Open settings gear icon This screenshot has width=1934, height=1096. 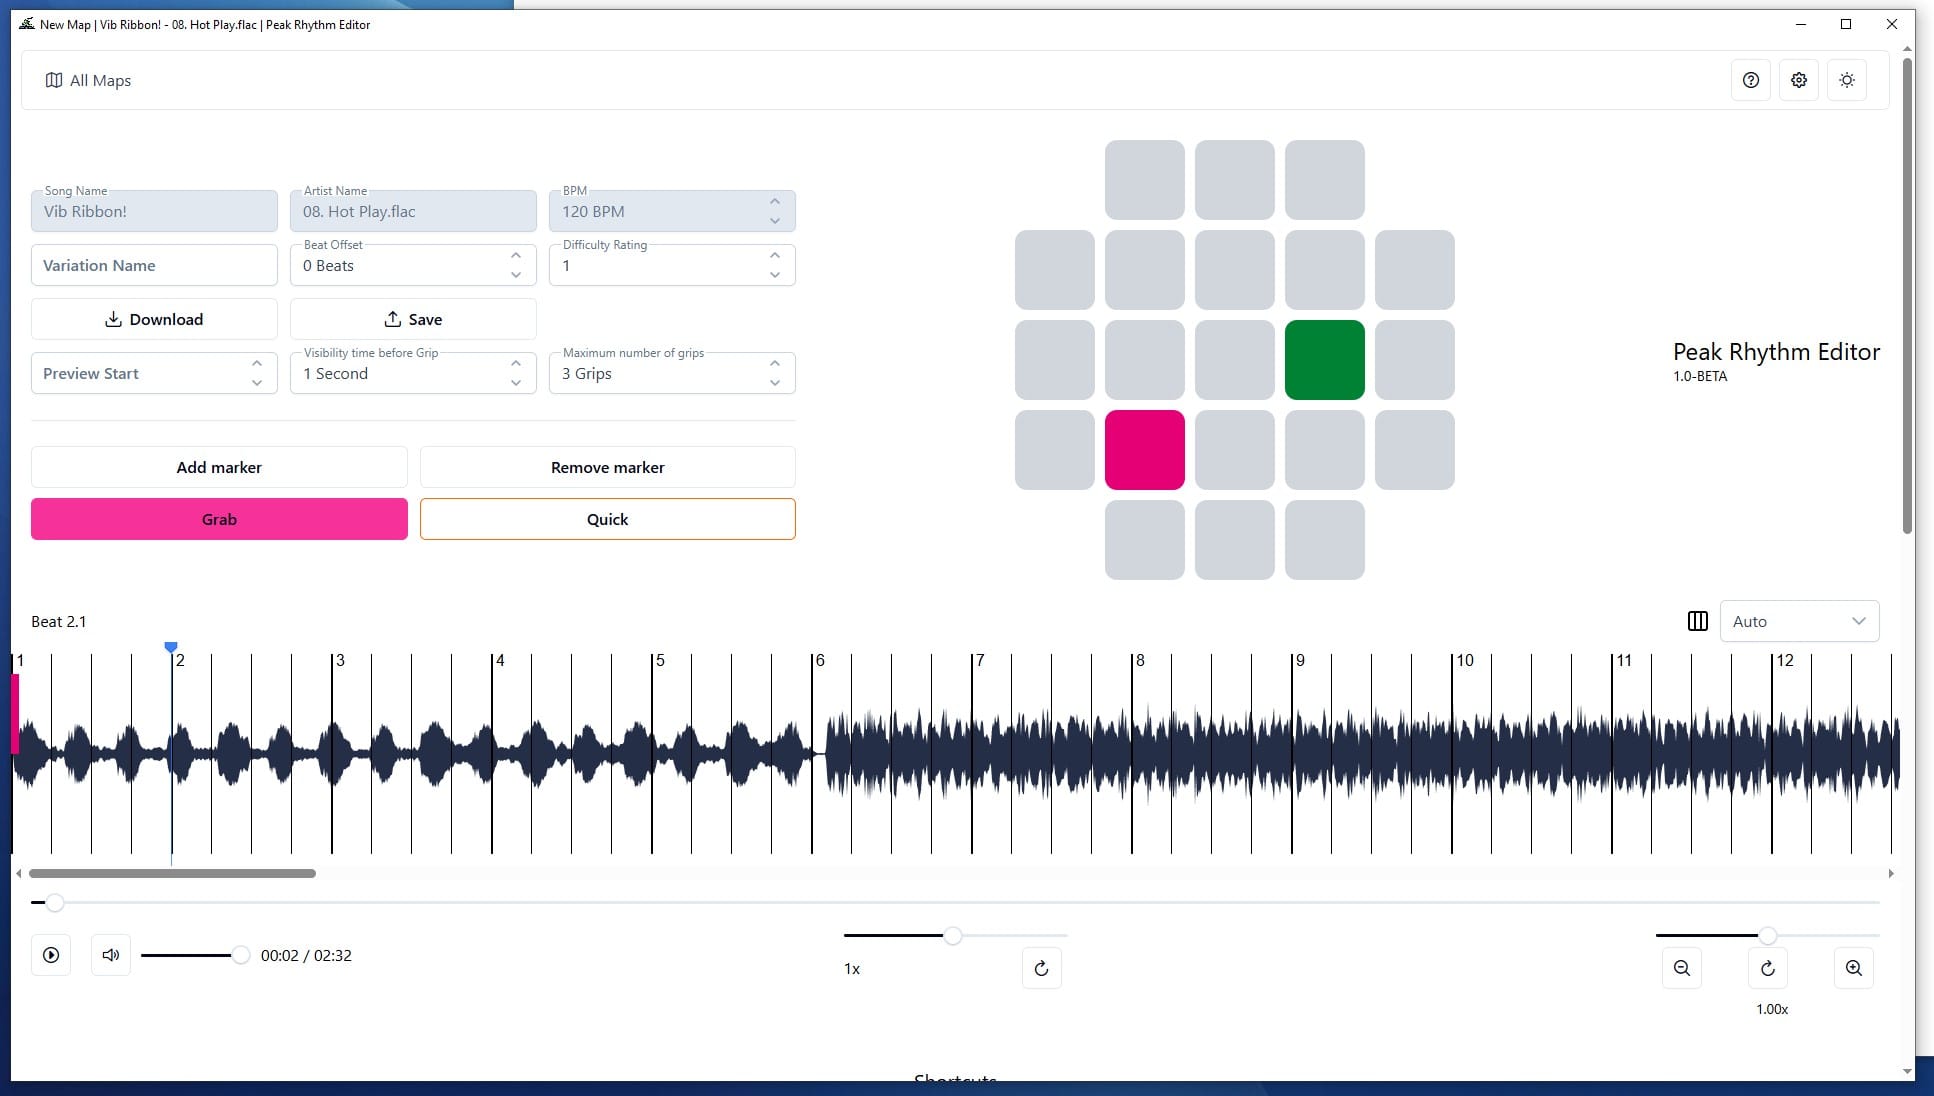(1798, 80)
